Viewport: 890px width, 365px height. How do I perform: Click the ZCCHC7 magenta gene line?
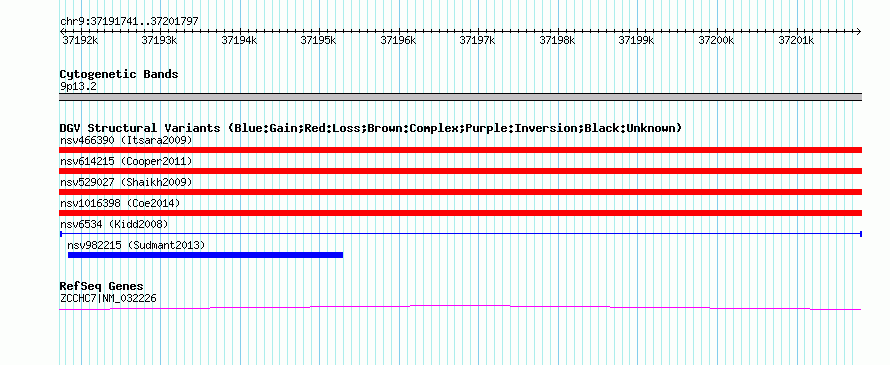tap(460, 307)
